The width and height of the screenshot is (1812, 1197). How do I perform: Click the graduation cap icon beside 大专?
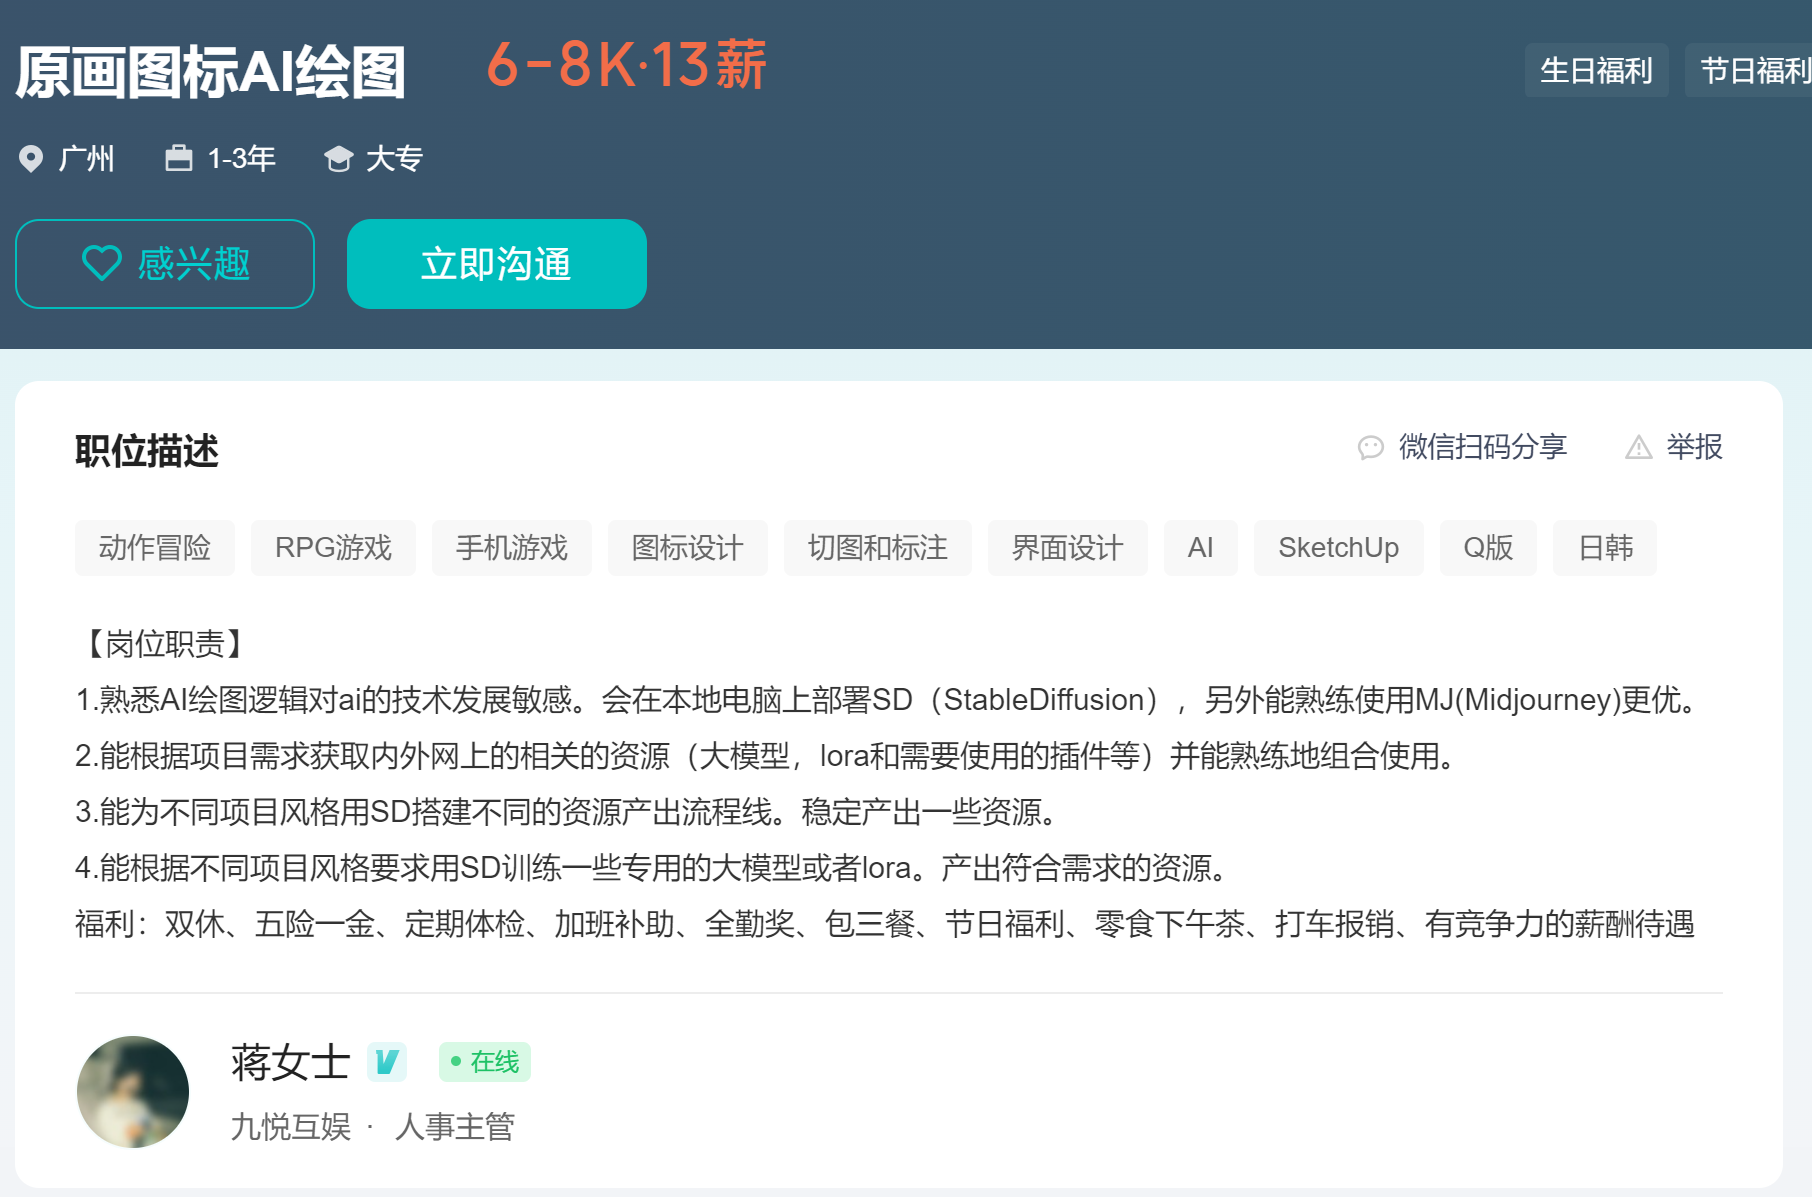pyautogui.click(x=339, y=158)
